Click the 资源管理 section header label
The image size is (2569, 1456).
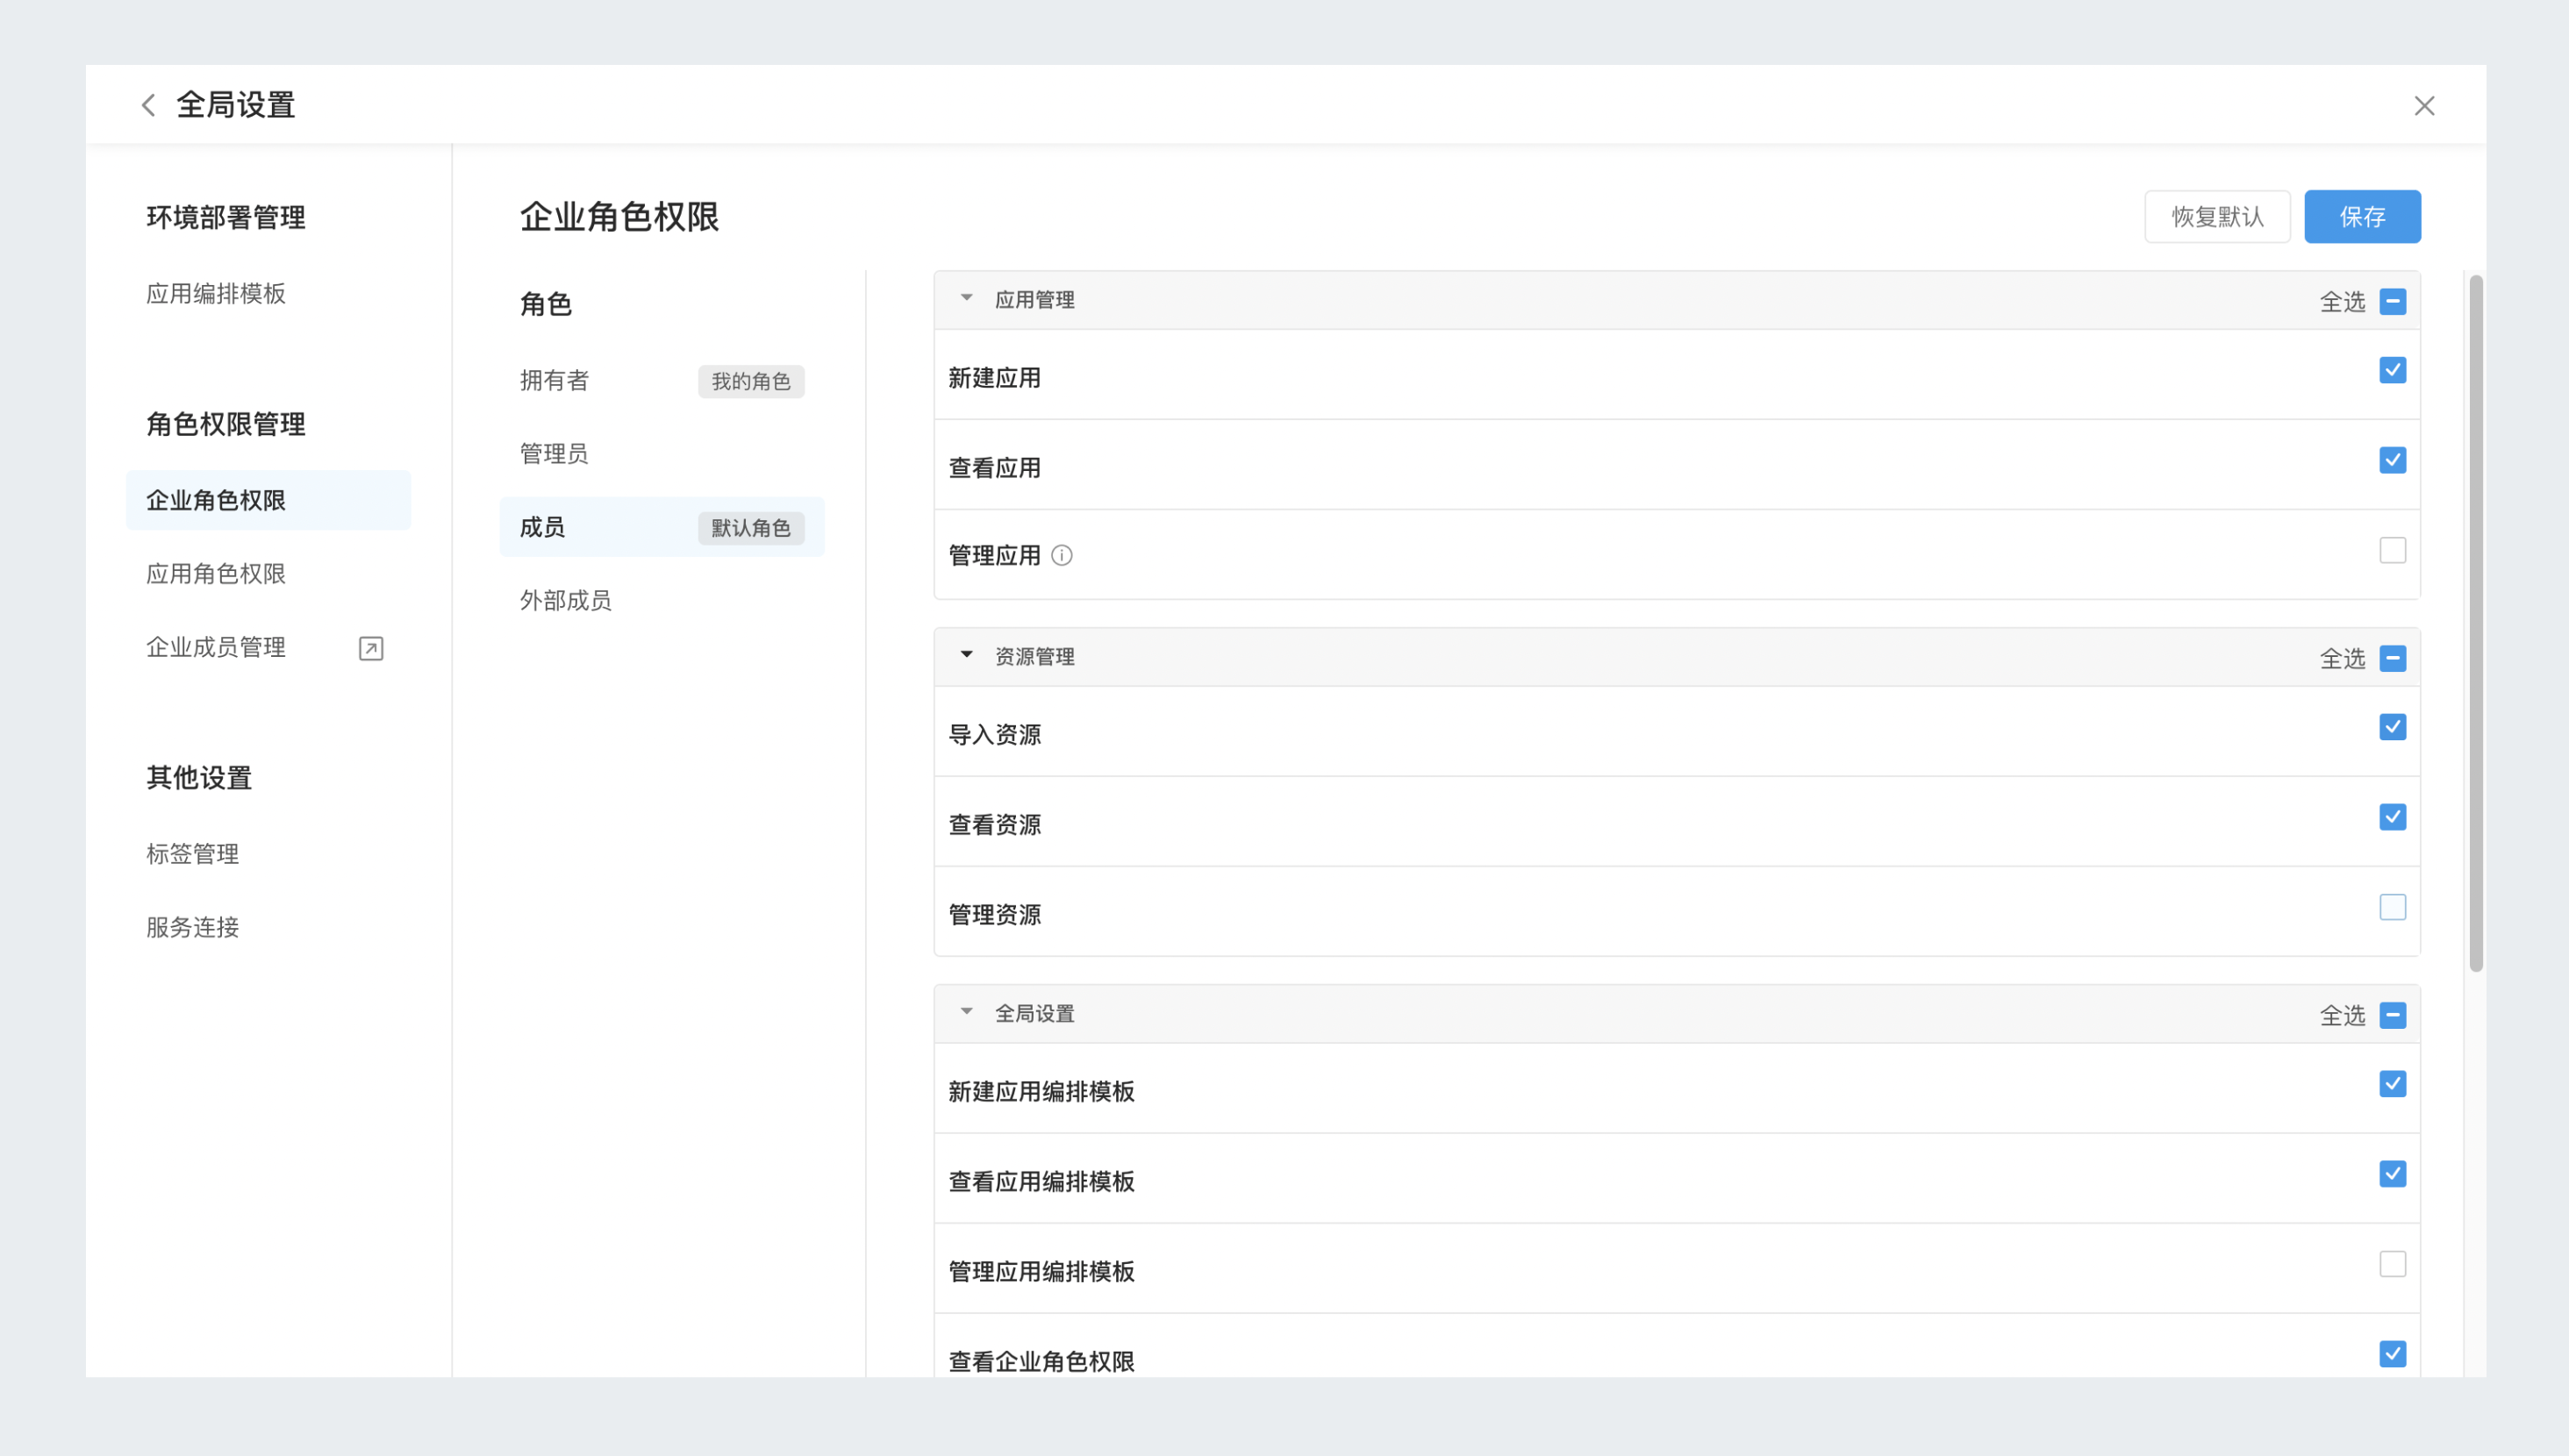[x=1034, y=656]
